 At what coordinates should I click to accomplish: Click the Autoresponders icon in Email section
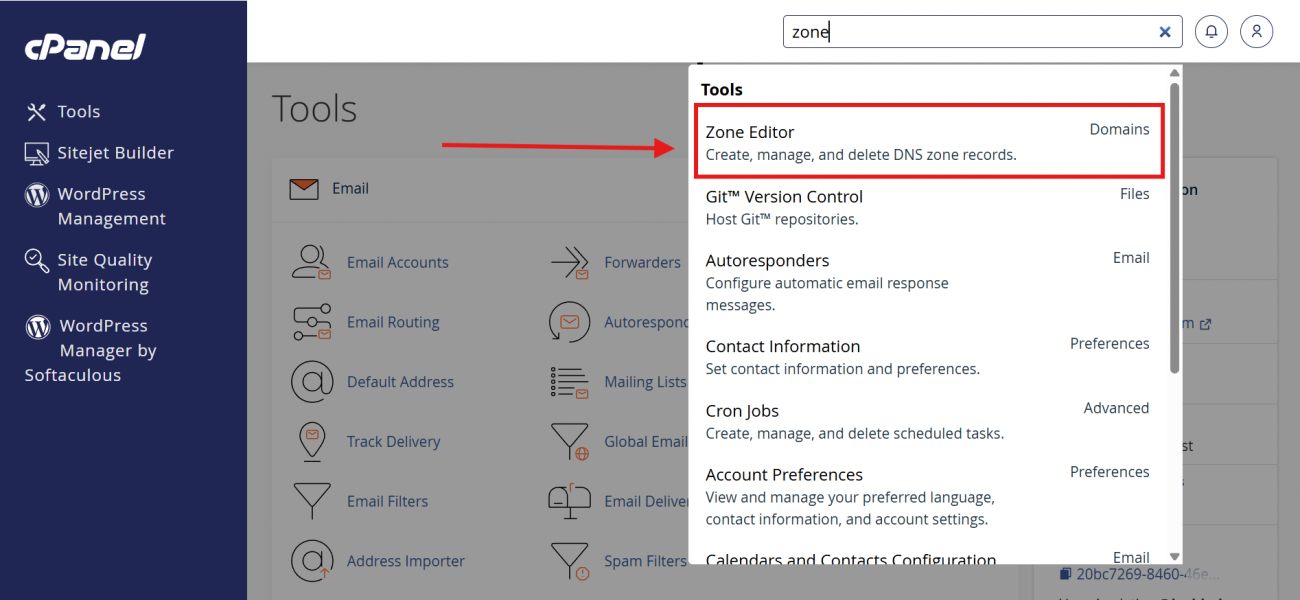[x=569, y=322]
